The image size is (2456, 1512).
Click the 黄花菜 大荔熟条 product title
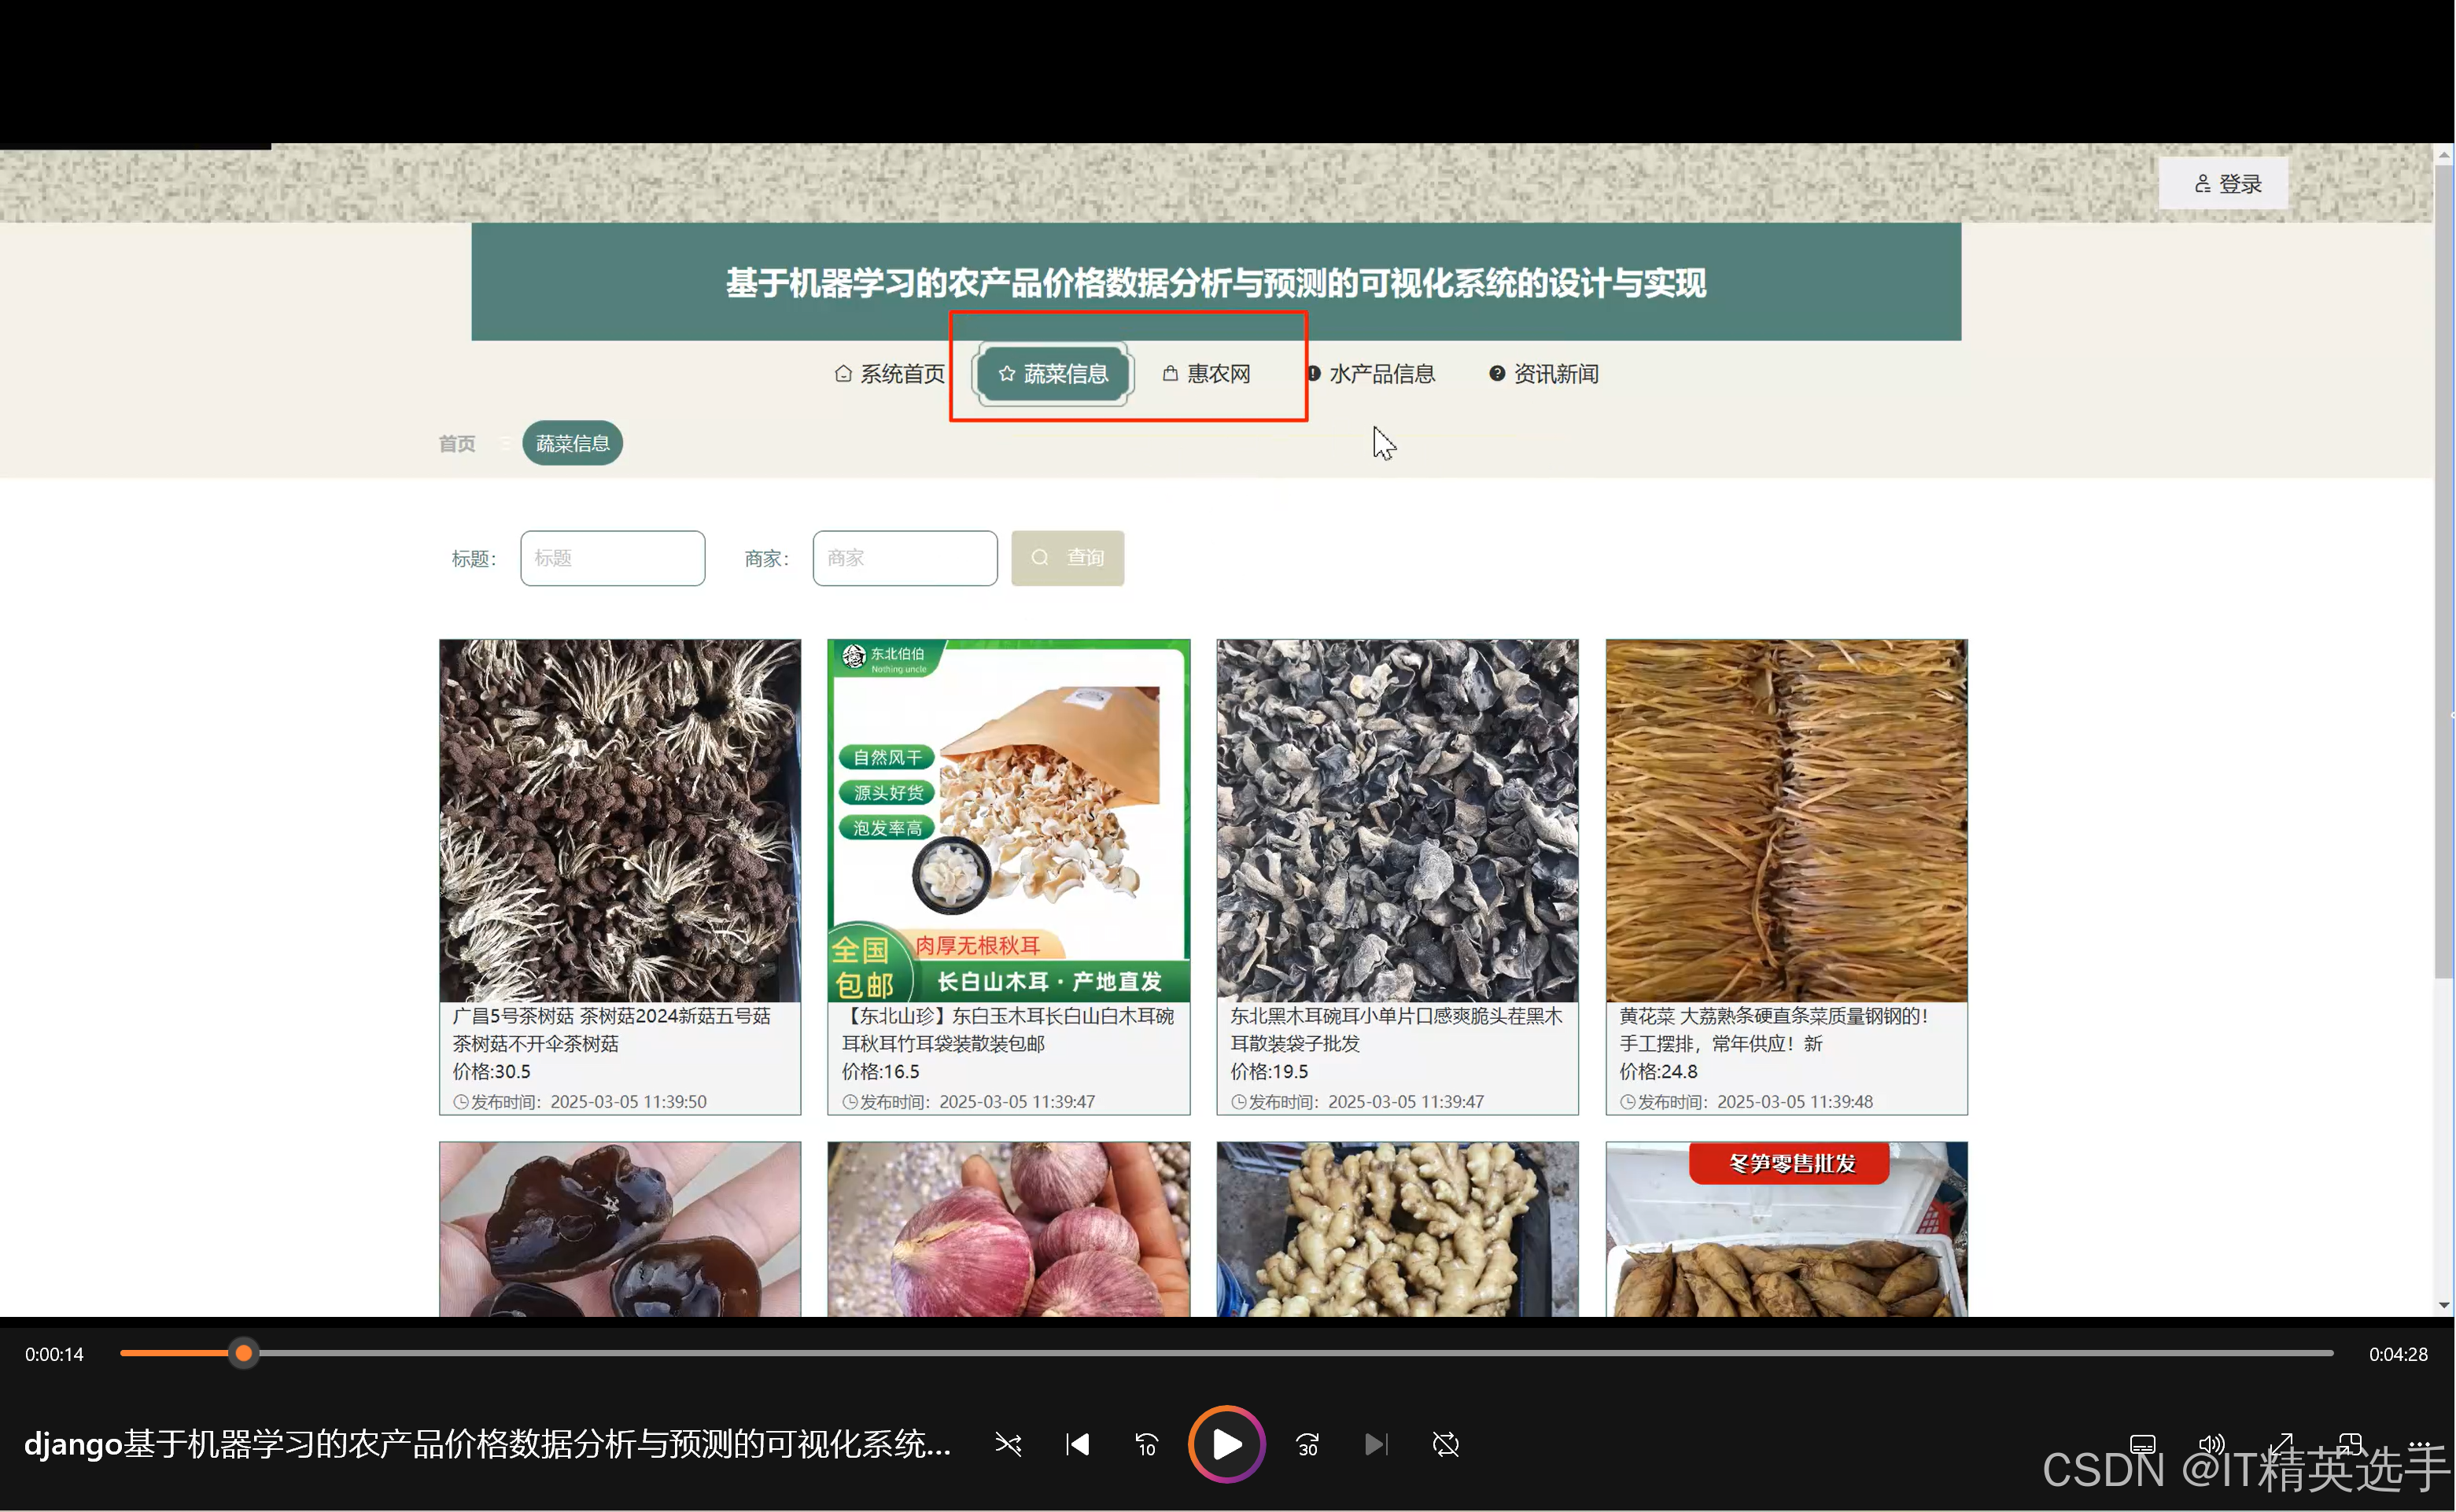tap(1773, 1029)
